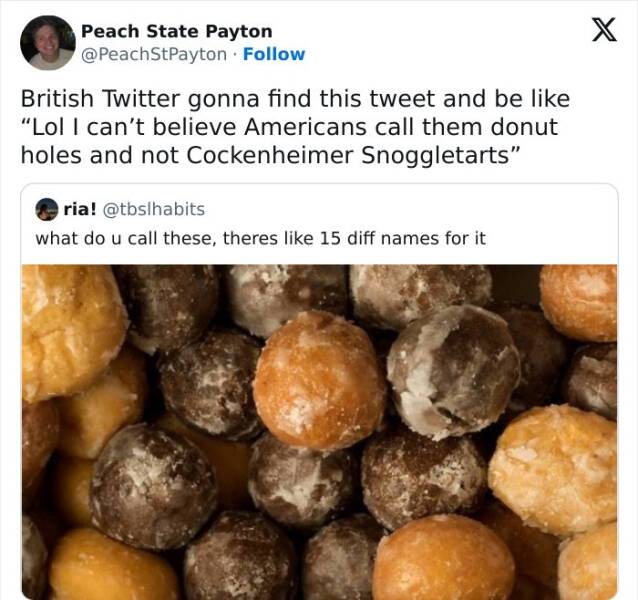Open the Peach State Payton display name

[176, 32]
